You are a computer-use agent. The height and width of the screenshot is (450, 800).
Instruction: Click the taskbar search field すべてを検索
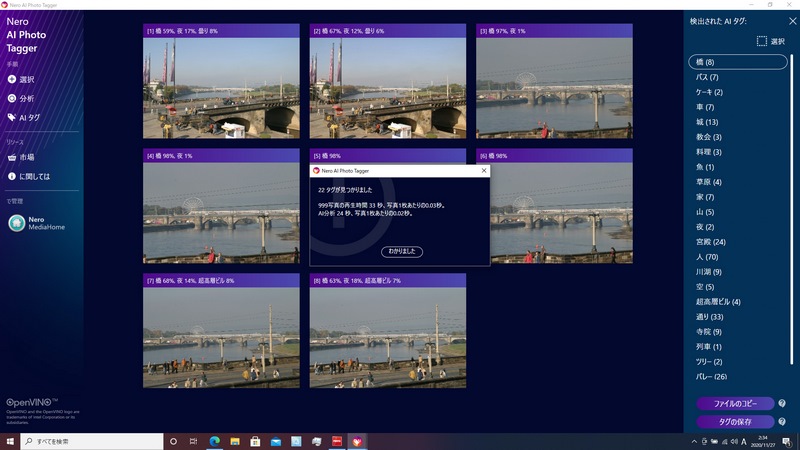click(92, 441)
